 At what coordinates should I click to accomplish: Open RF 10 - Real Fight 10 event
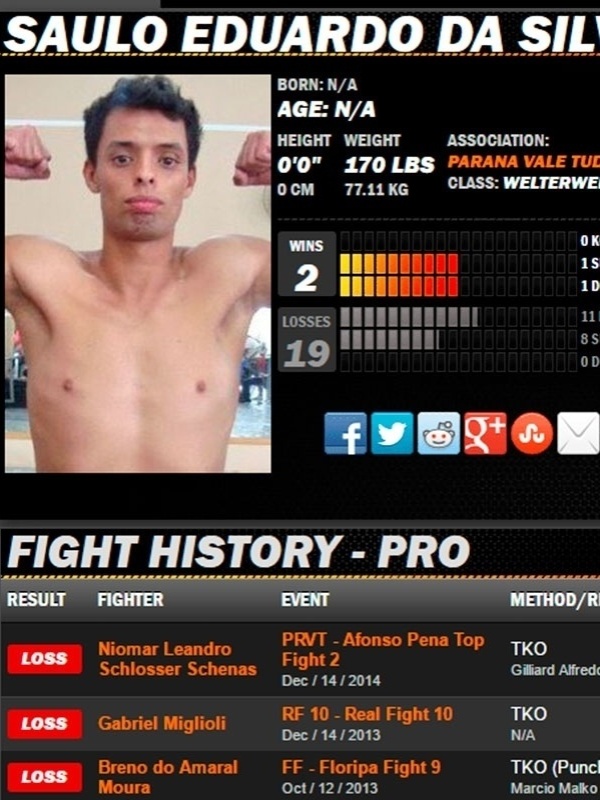tap(367, 714)
